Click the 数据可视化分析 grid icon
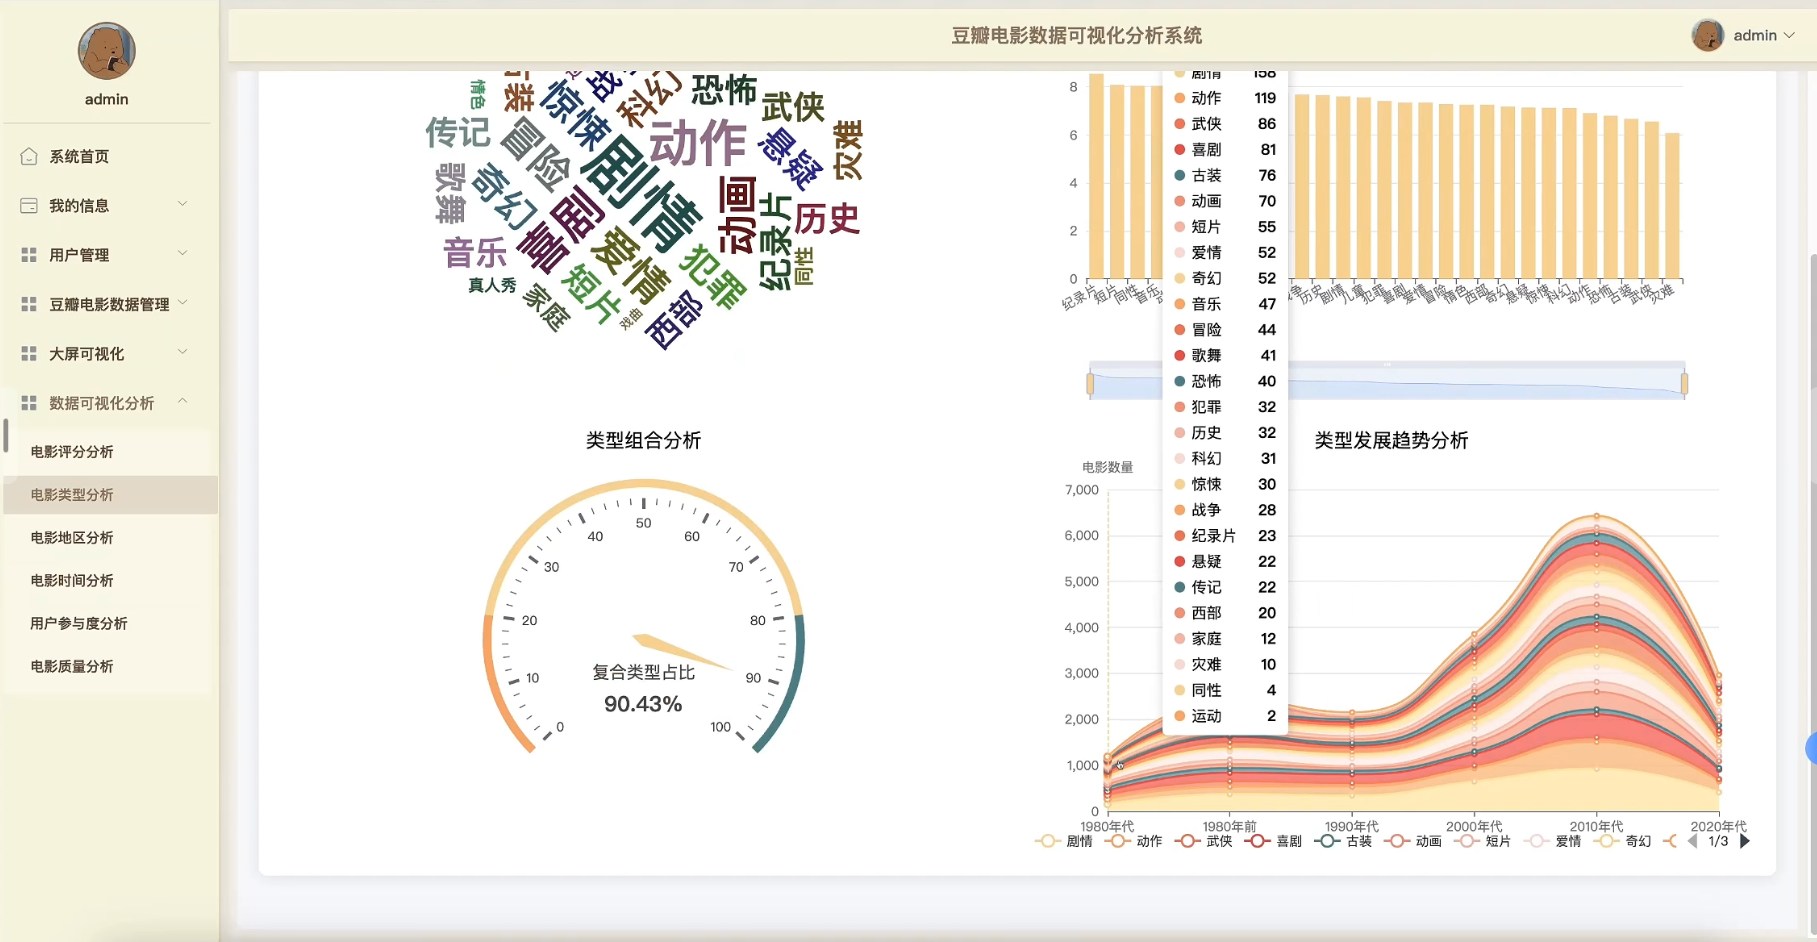This screenshot has height=942, width=1817. (x=29, y=403)
